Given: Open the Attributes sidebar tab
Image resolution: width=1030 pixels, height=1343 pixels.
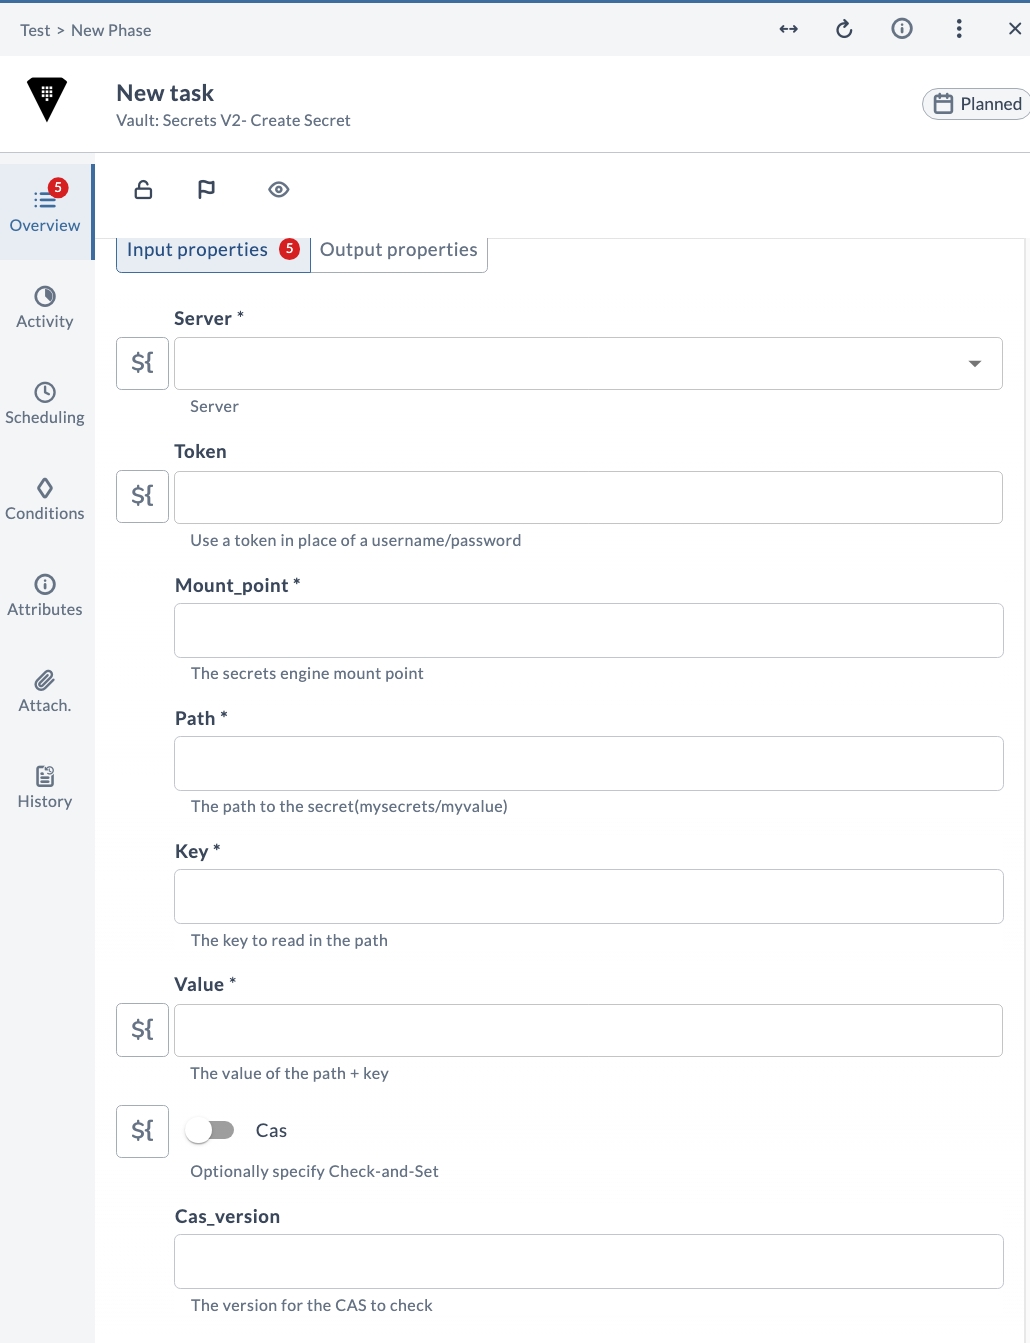Looking at the screenshot, I should tap(45, 595).
